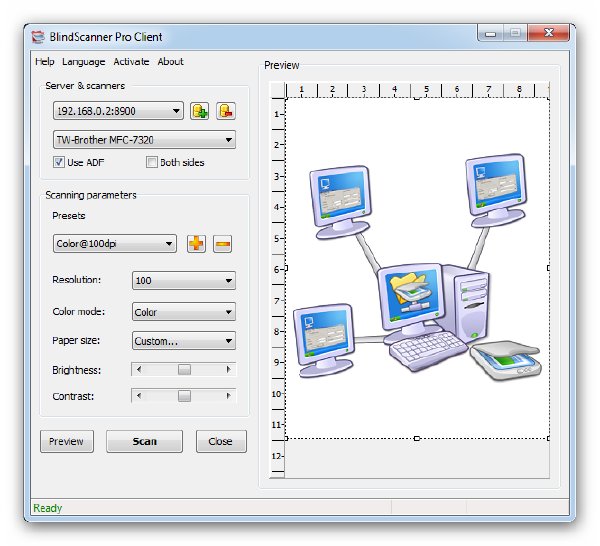Image resolution: width=600 pixels, height=546 pixels.
Task: Open the About menu
Action: 170,62
